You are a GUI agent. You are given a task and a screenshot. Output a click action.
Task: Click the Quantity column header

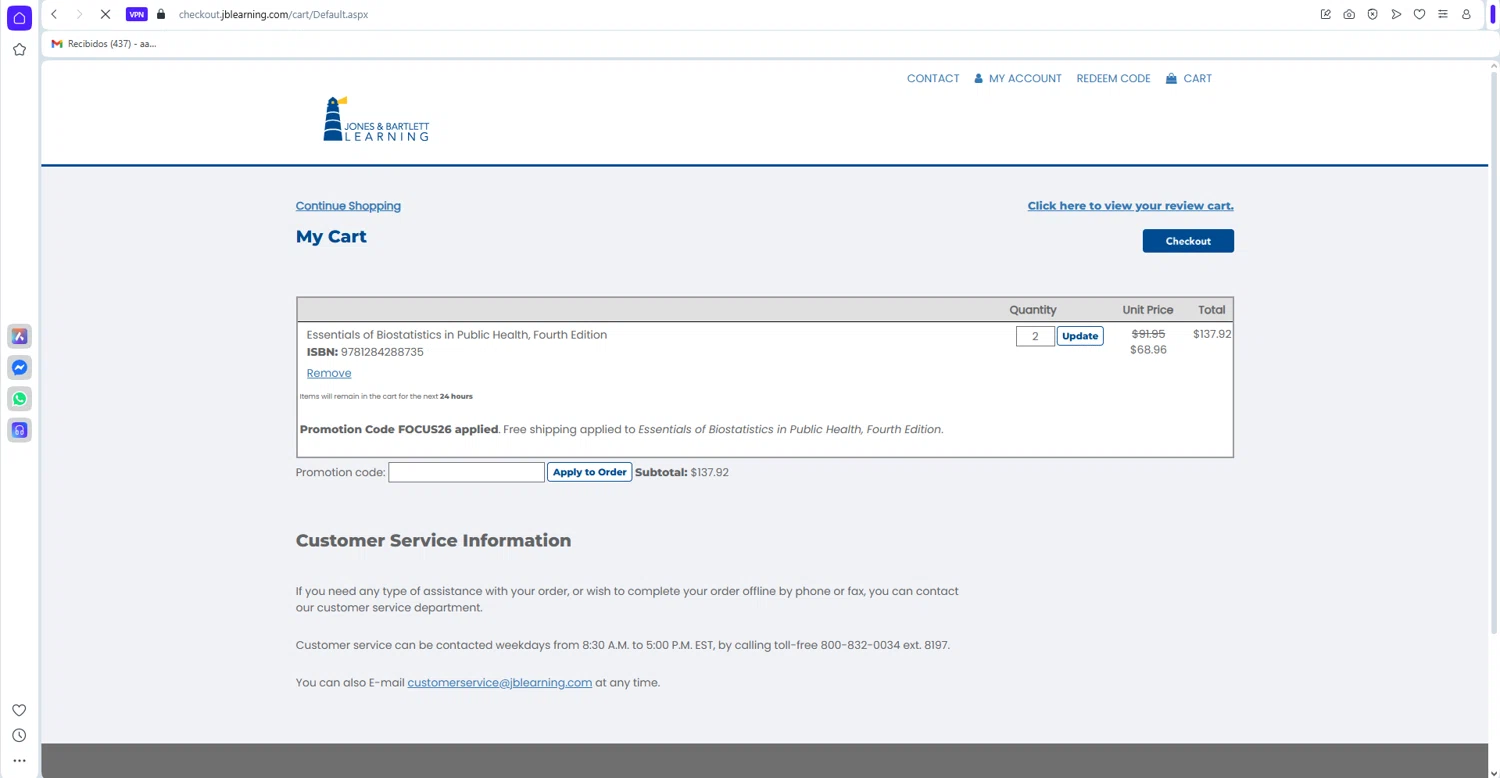(x=1033, y=310)
